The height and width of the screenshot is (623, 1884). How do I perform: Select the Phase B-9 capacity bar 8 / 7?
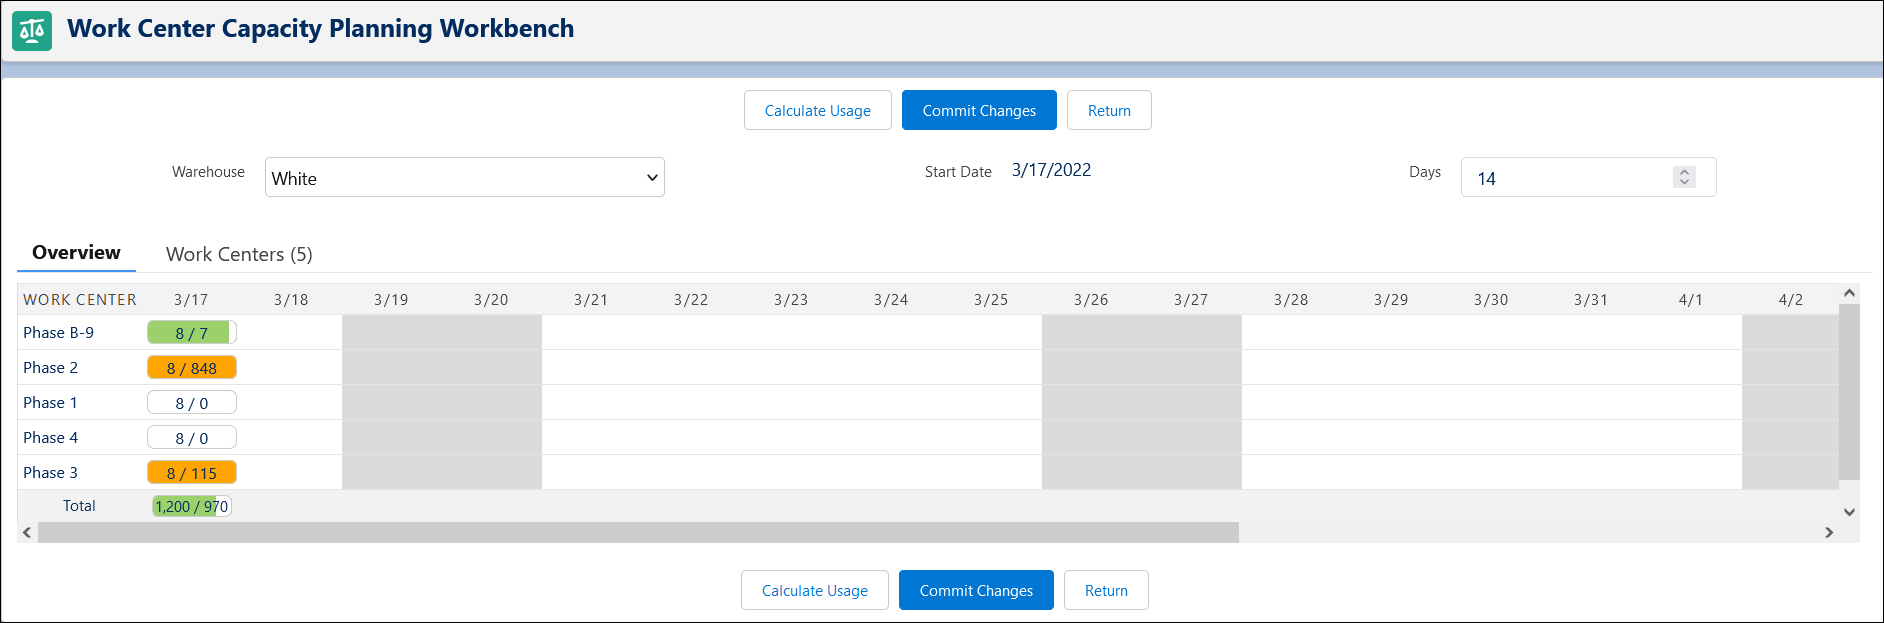[x=192, y=333]
